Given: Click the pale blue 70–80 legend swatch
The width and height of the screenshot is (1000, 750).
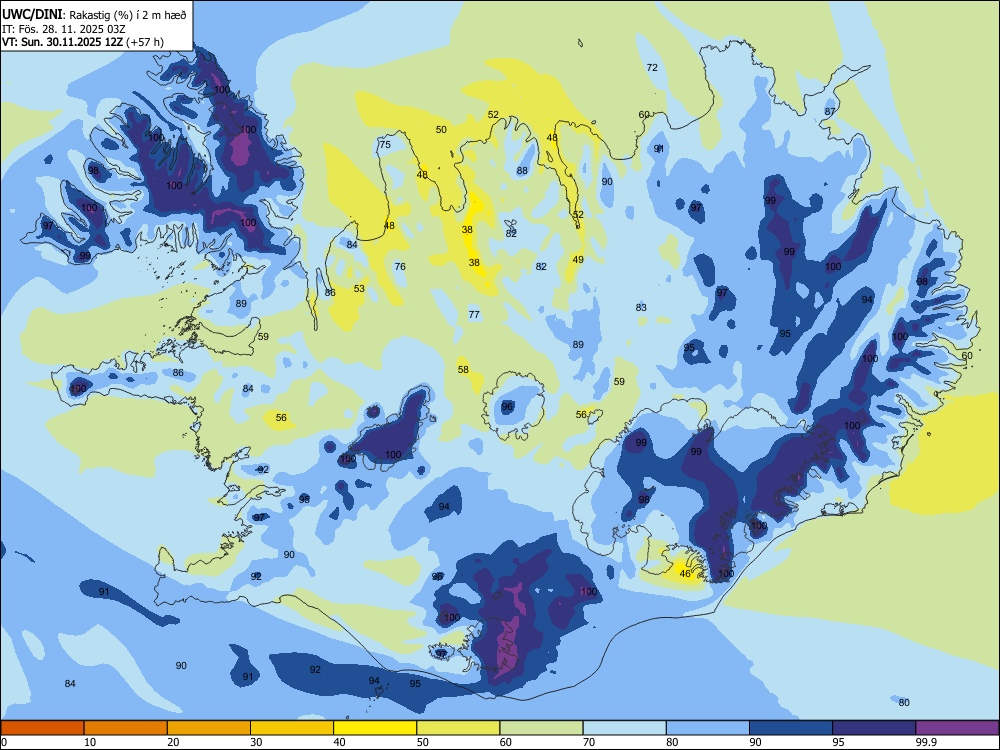Looking at the screenshot, I should pyautogui.click(x=624, y=728).
